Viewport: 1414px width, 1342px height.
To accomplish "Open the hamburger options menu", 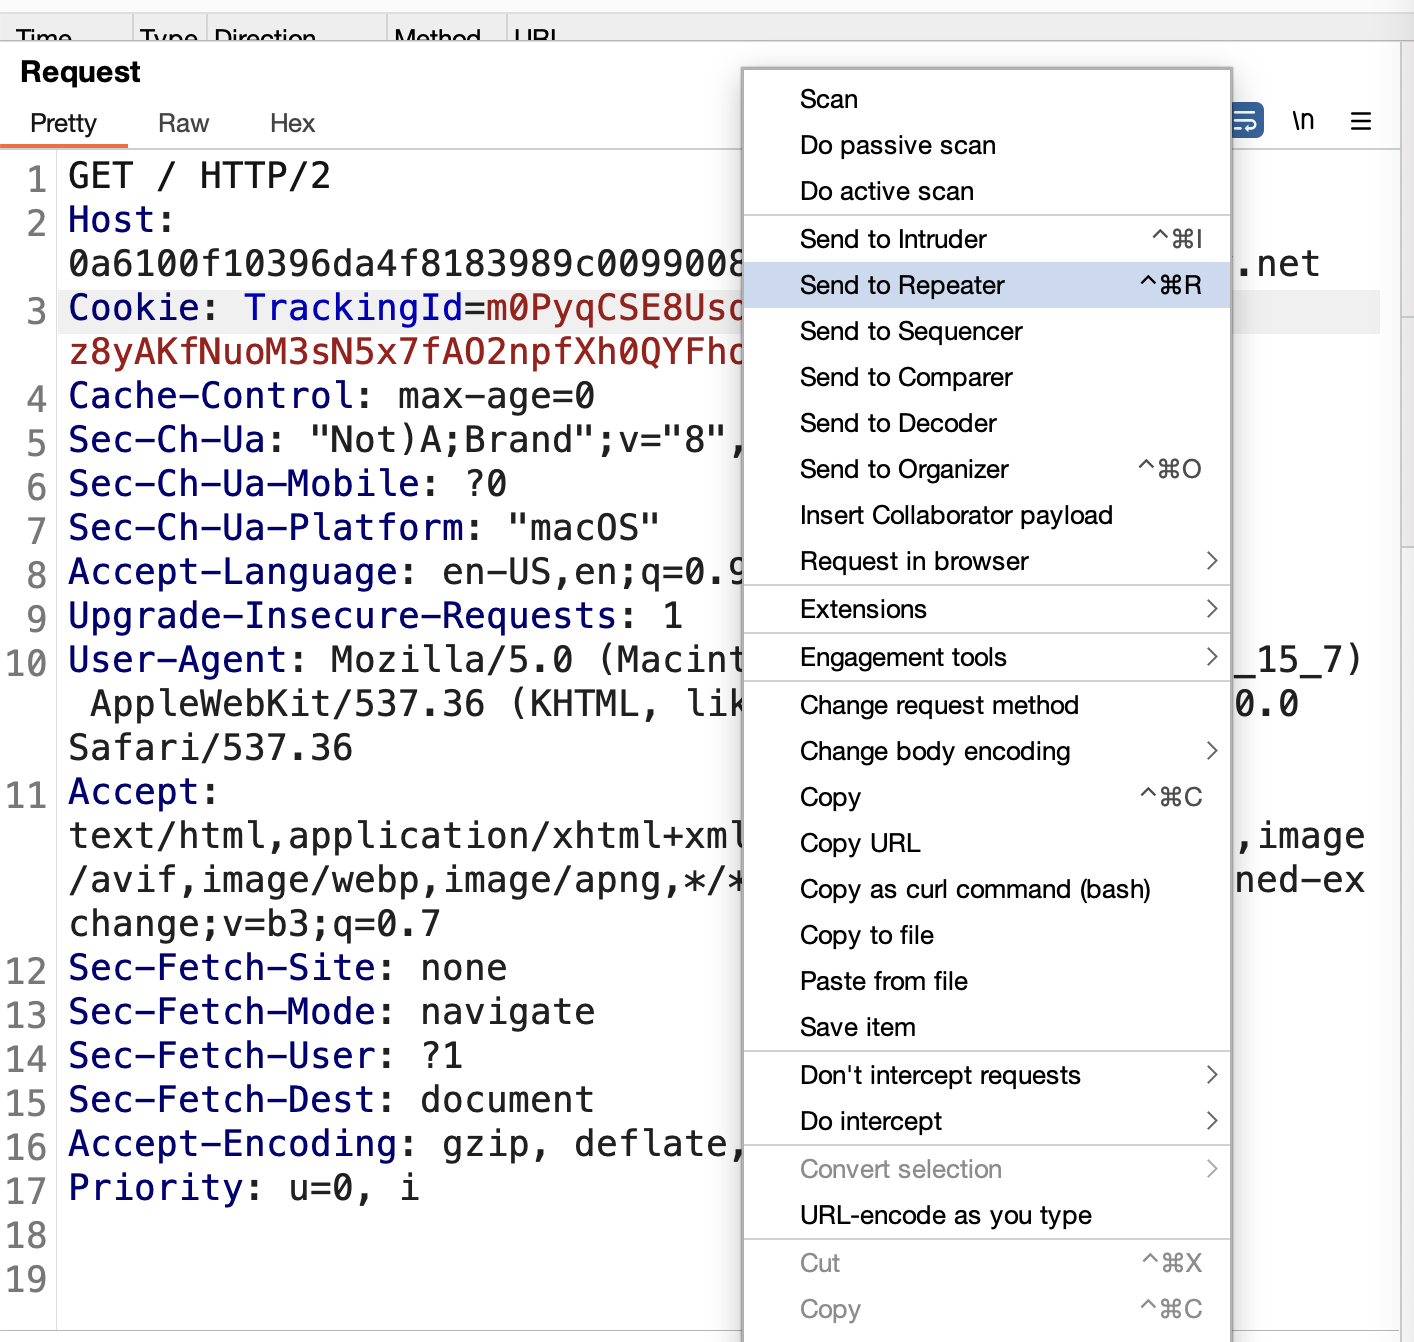I will 1361,122.
